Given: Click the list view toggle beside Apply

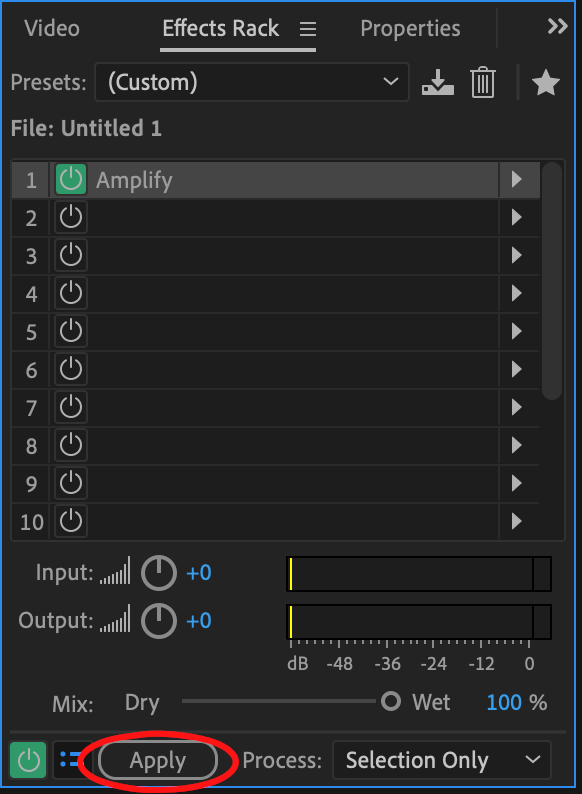Looking at the screenshot, I should [71, 760].
